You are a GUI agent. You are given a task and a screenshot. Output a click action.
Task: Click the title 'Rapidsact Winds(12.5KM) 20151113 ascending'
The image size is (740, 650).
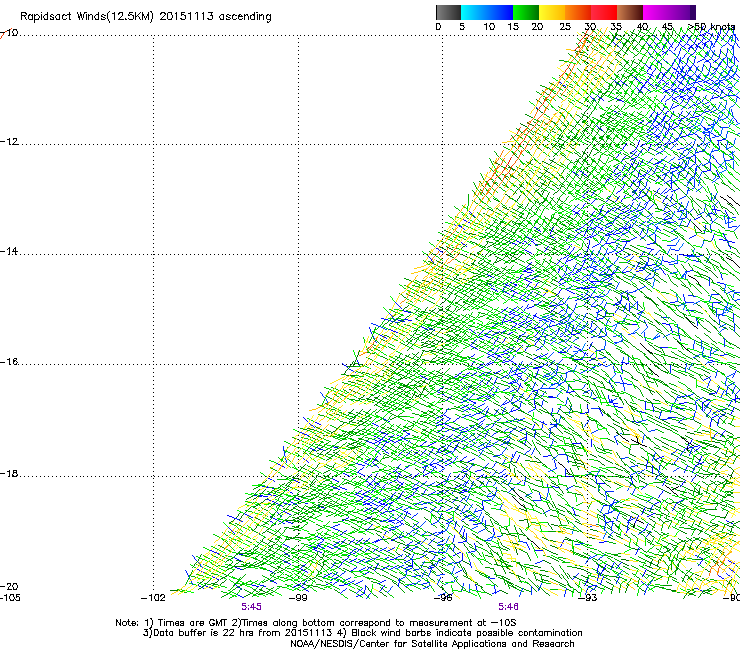click(x=146, y=17)
